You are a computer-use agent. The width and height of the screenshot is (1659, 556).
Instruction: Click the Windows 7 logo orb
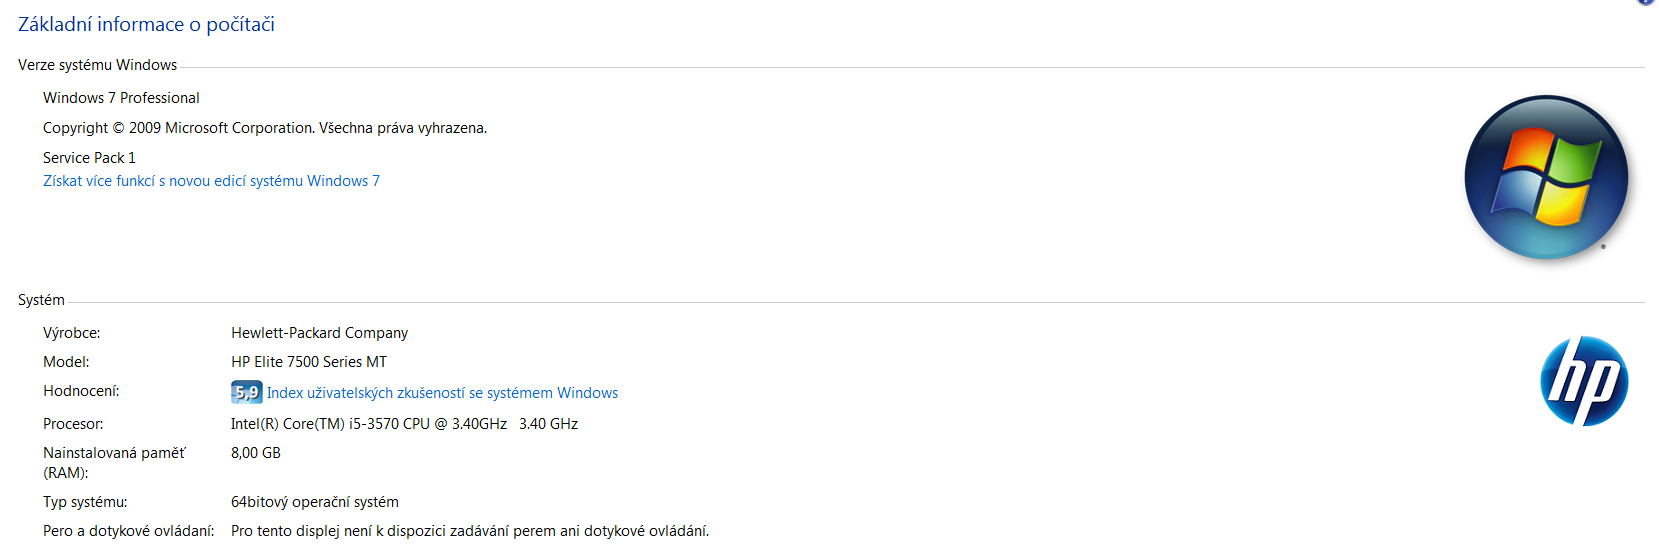(x=1546, y=178)
